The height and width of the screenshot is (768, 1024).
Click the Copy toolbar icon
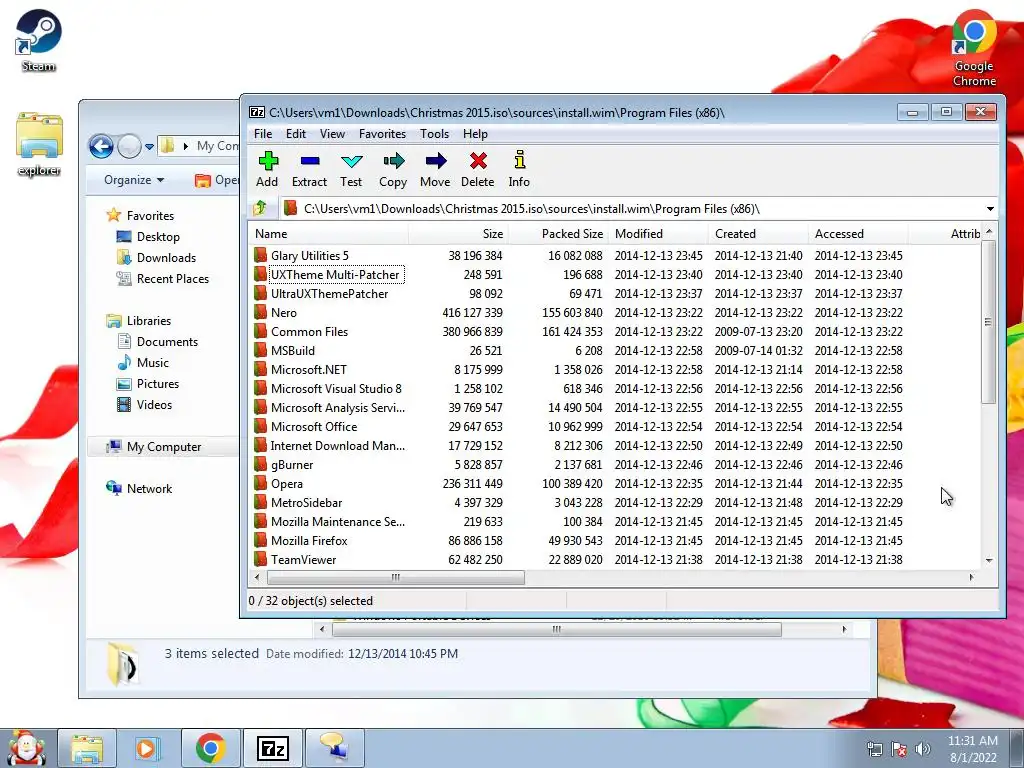click(393, 161)
